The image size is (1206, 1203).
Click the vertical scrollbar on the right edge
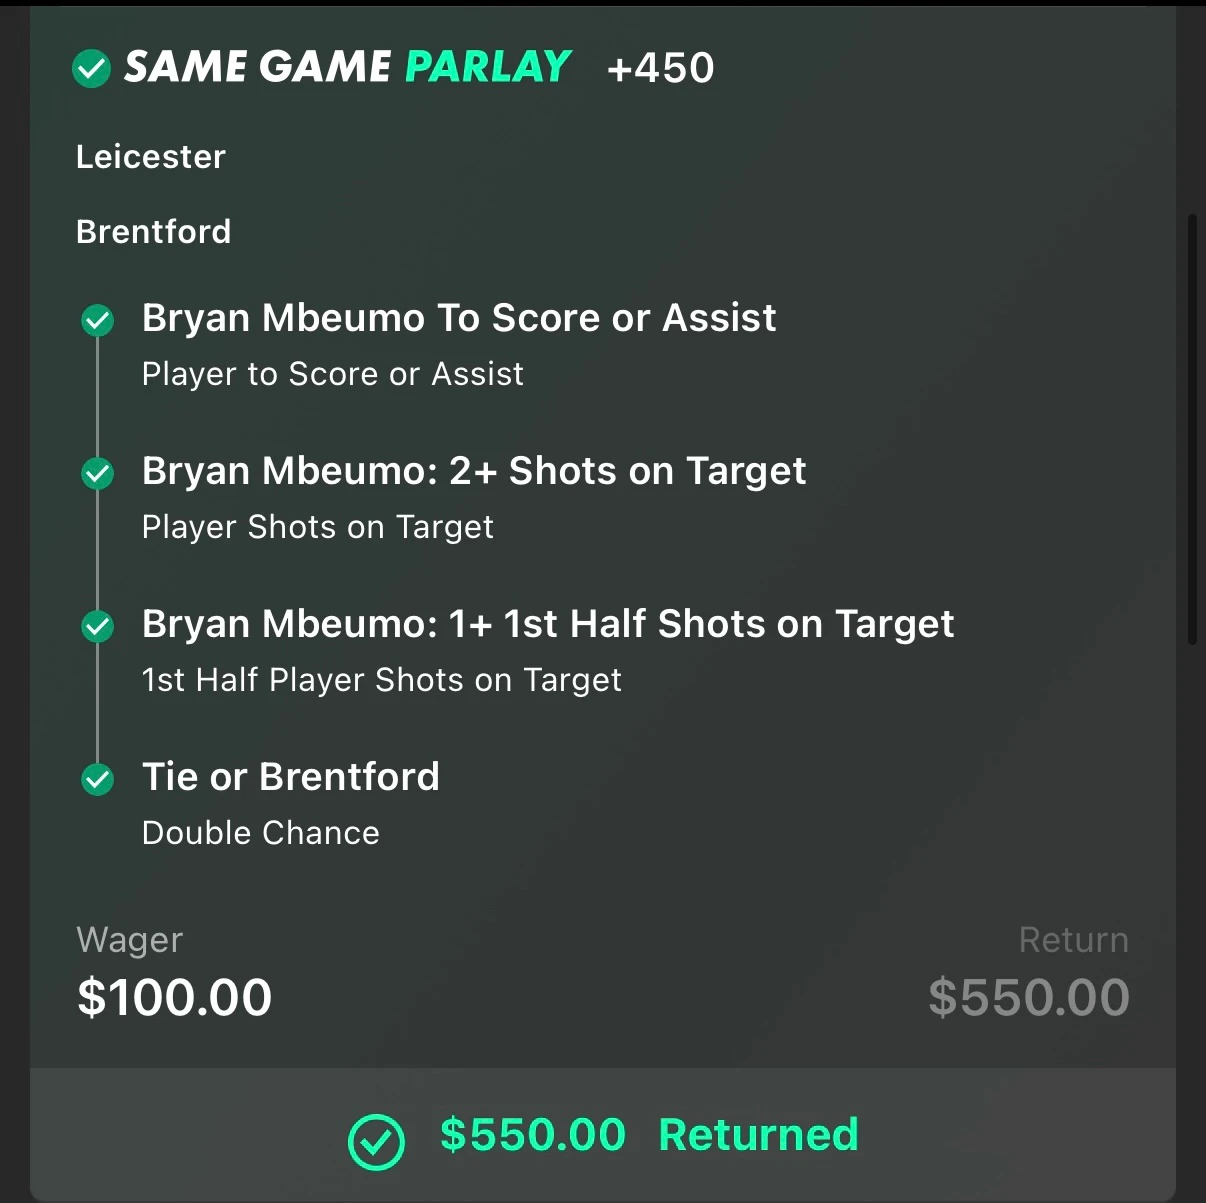[1191, 430]
